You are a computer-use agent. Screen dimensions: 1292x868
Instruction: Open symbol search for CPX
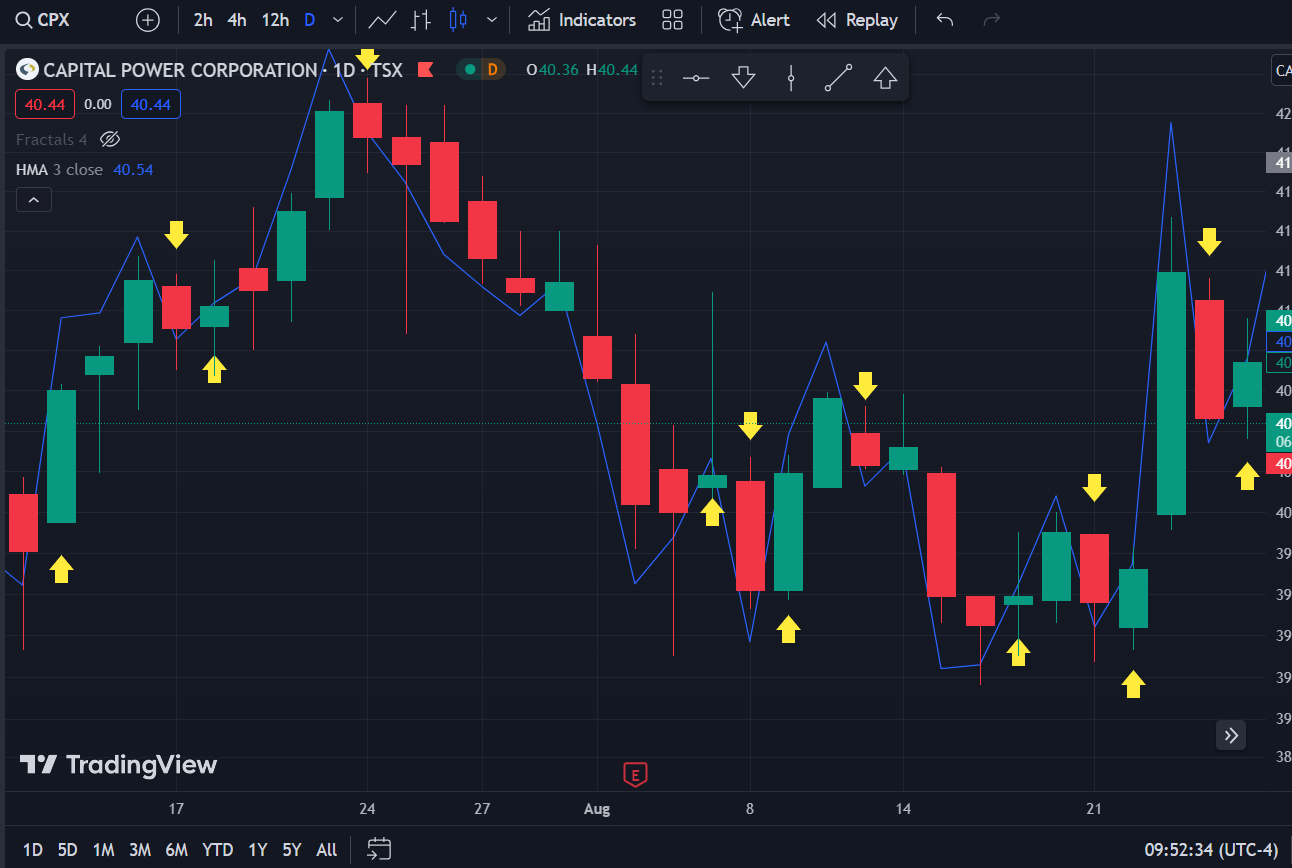40,19
